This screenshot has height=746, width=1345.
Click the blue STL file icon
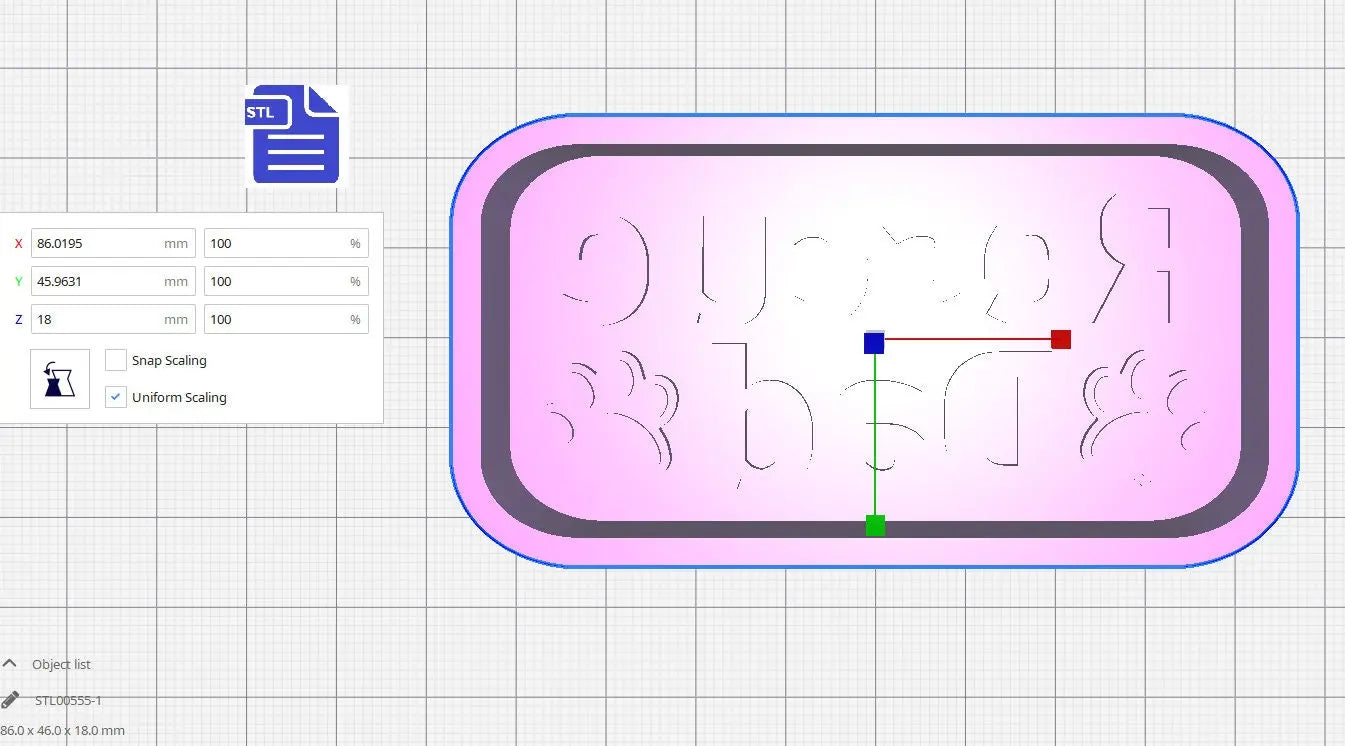tap(296, 135)
